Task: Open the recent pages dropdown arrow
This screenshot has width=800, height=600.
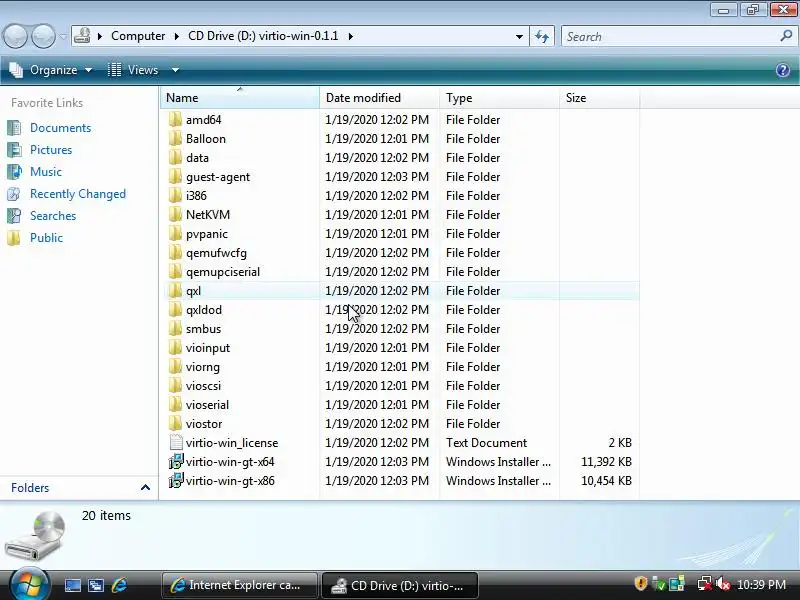Action: tap(63, 37)
